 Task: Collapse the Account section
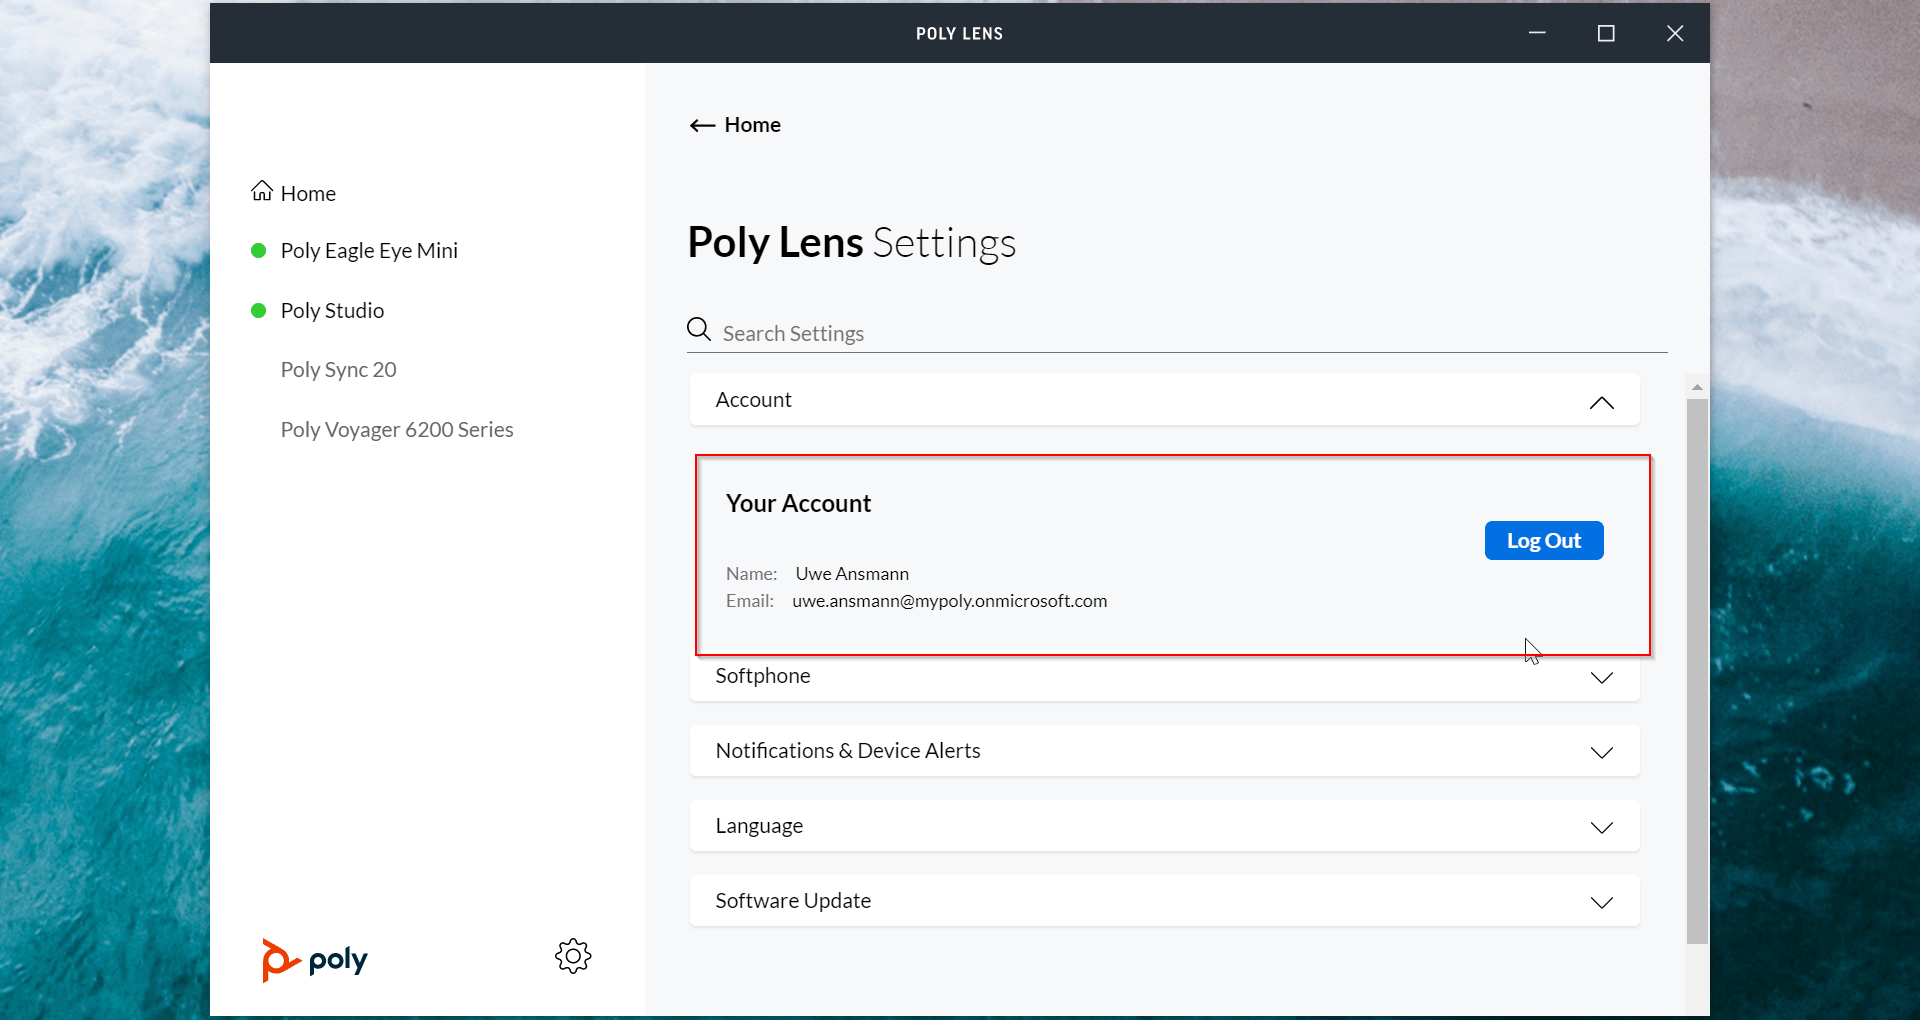[1601, 402]
